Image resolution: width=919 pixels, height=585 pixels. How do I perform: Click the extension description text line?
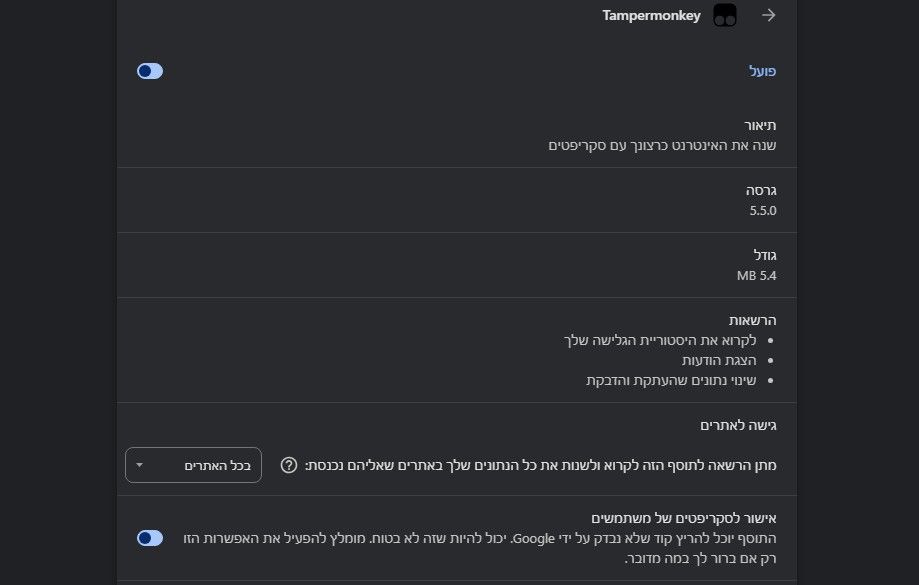[x=662, y=145]
